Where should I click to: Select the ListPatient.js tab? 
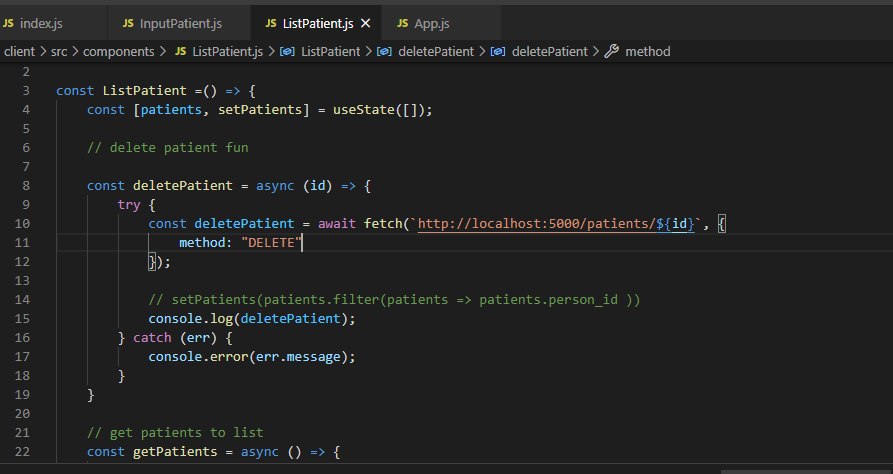tap(318, 23)
